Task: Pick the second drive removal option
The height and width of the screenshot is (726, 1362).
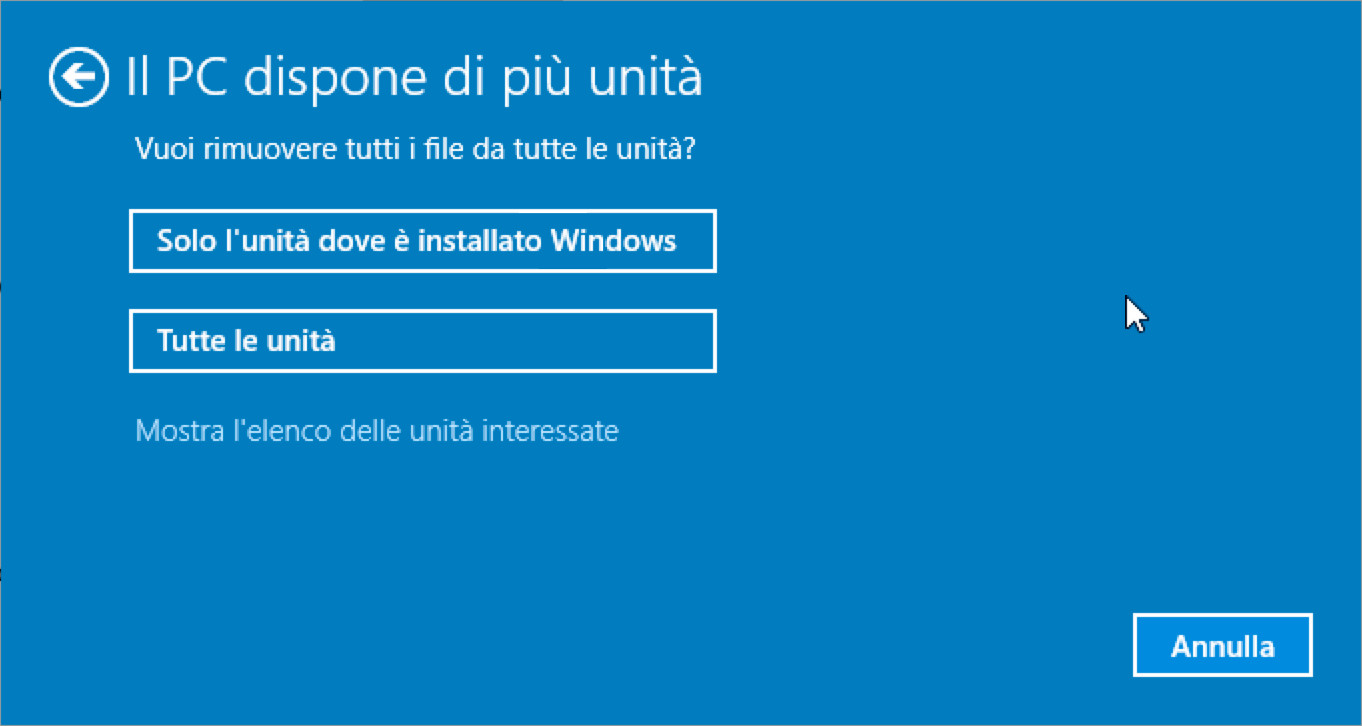Action: click(422, 341)
